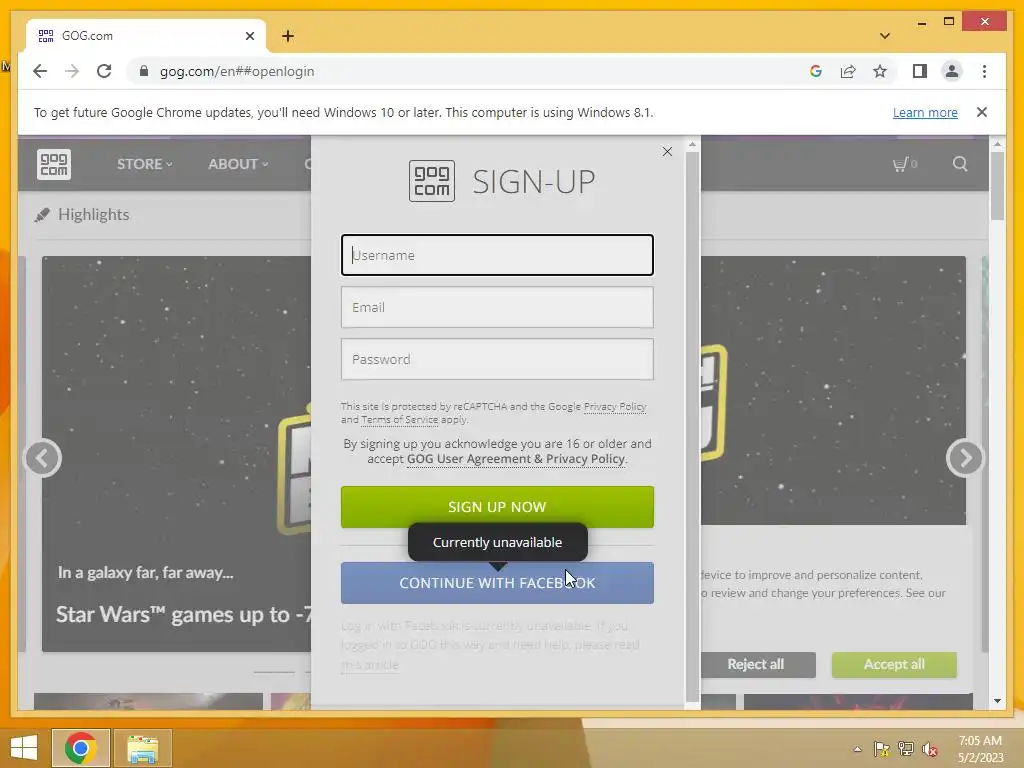Dismiss the Chrome update notification bar
Image resolution: width=1024 pixels, height=768 pixels.
coord(981,112)
